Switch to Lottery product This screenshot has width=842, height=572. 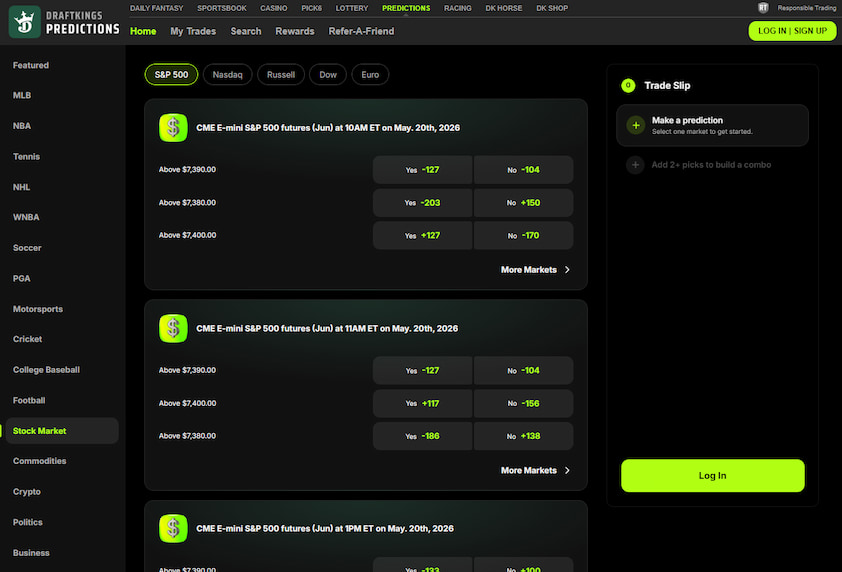(x=352, y=8)
